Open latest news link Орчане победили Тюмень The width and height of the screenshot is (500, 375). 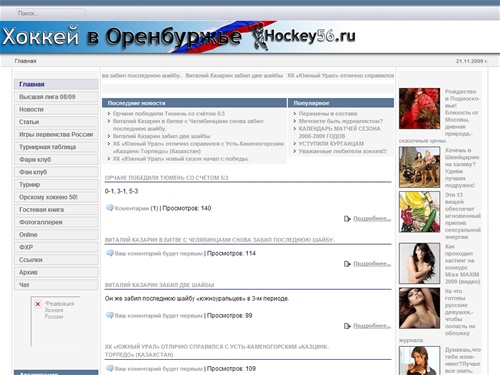pyautogui.click(x=169, y=114)
